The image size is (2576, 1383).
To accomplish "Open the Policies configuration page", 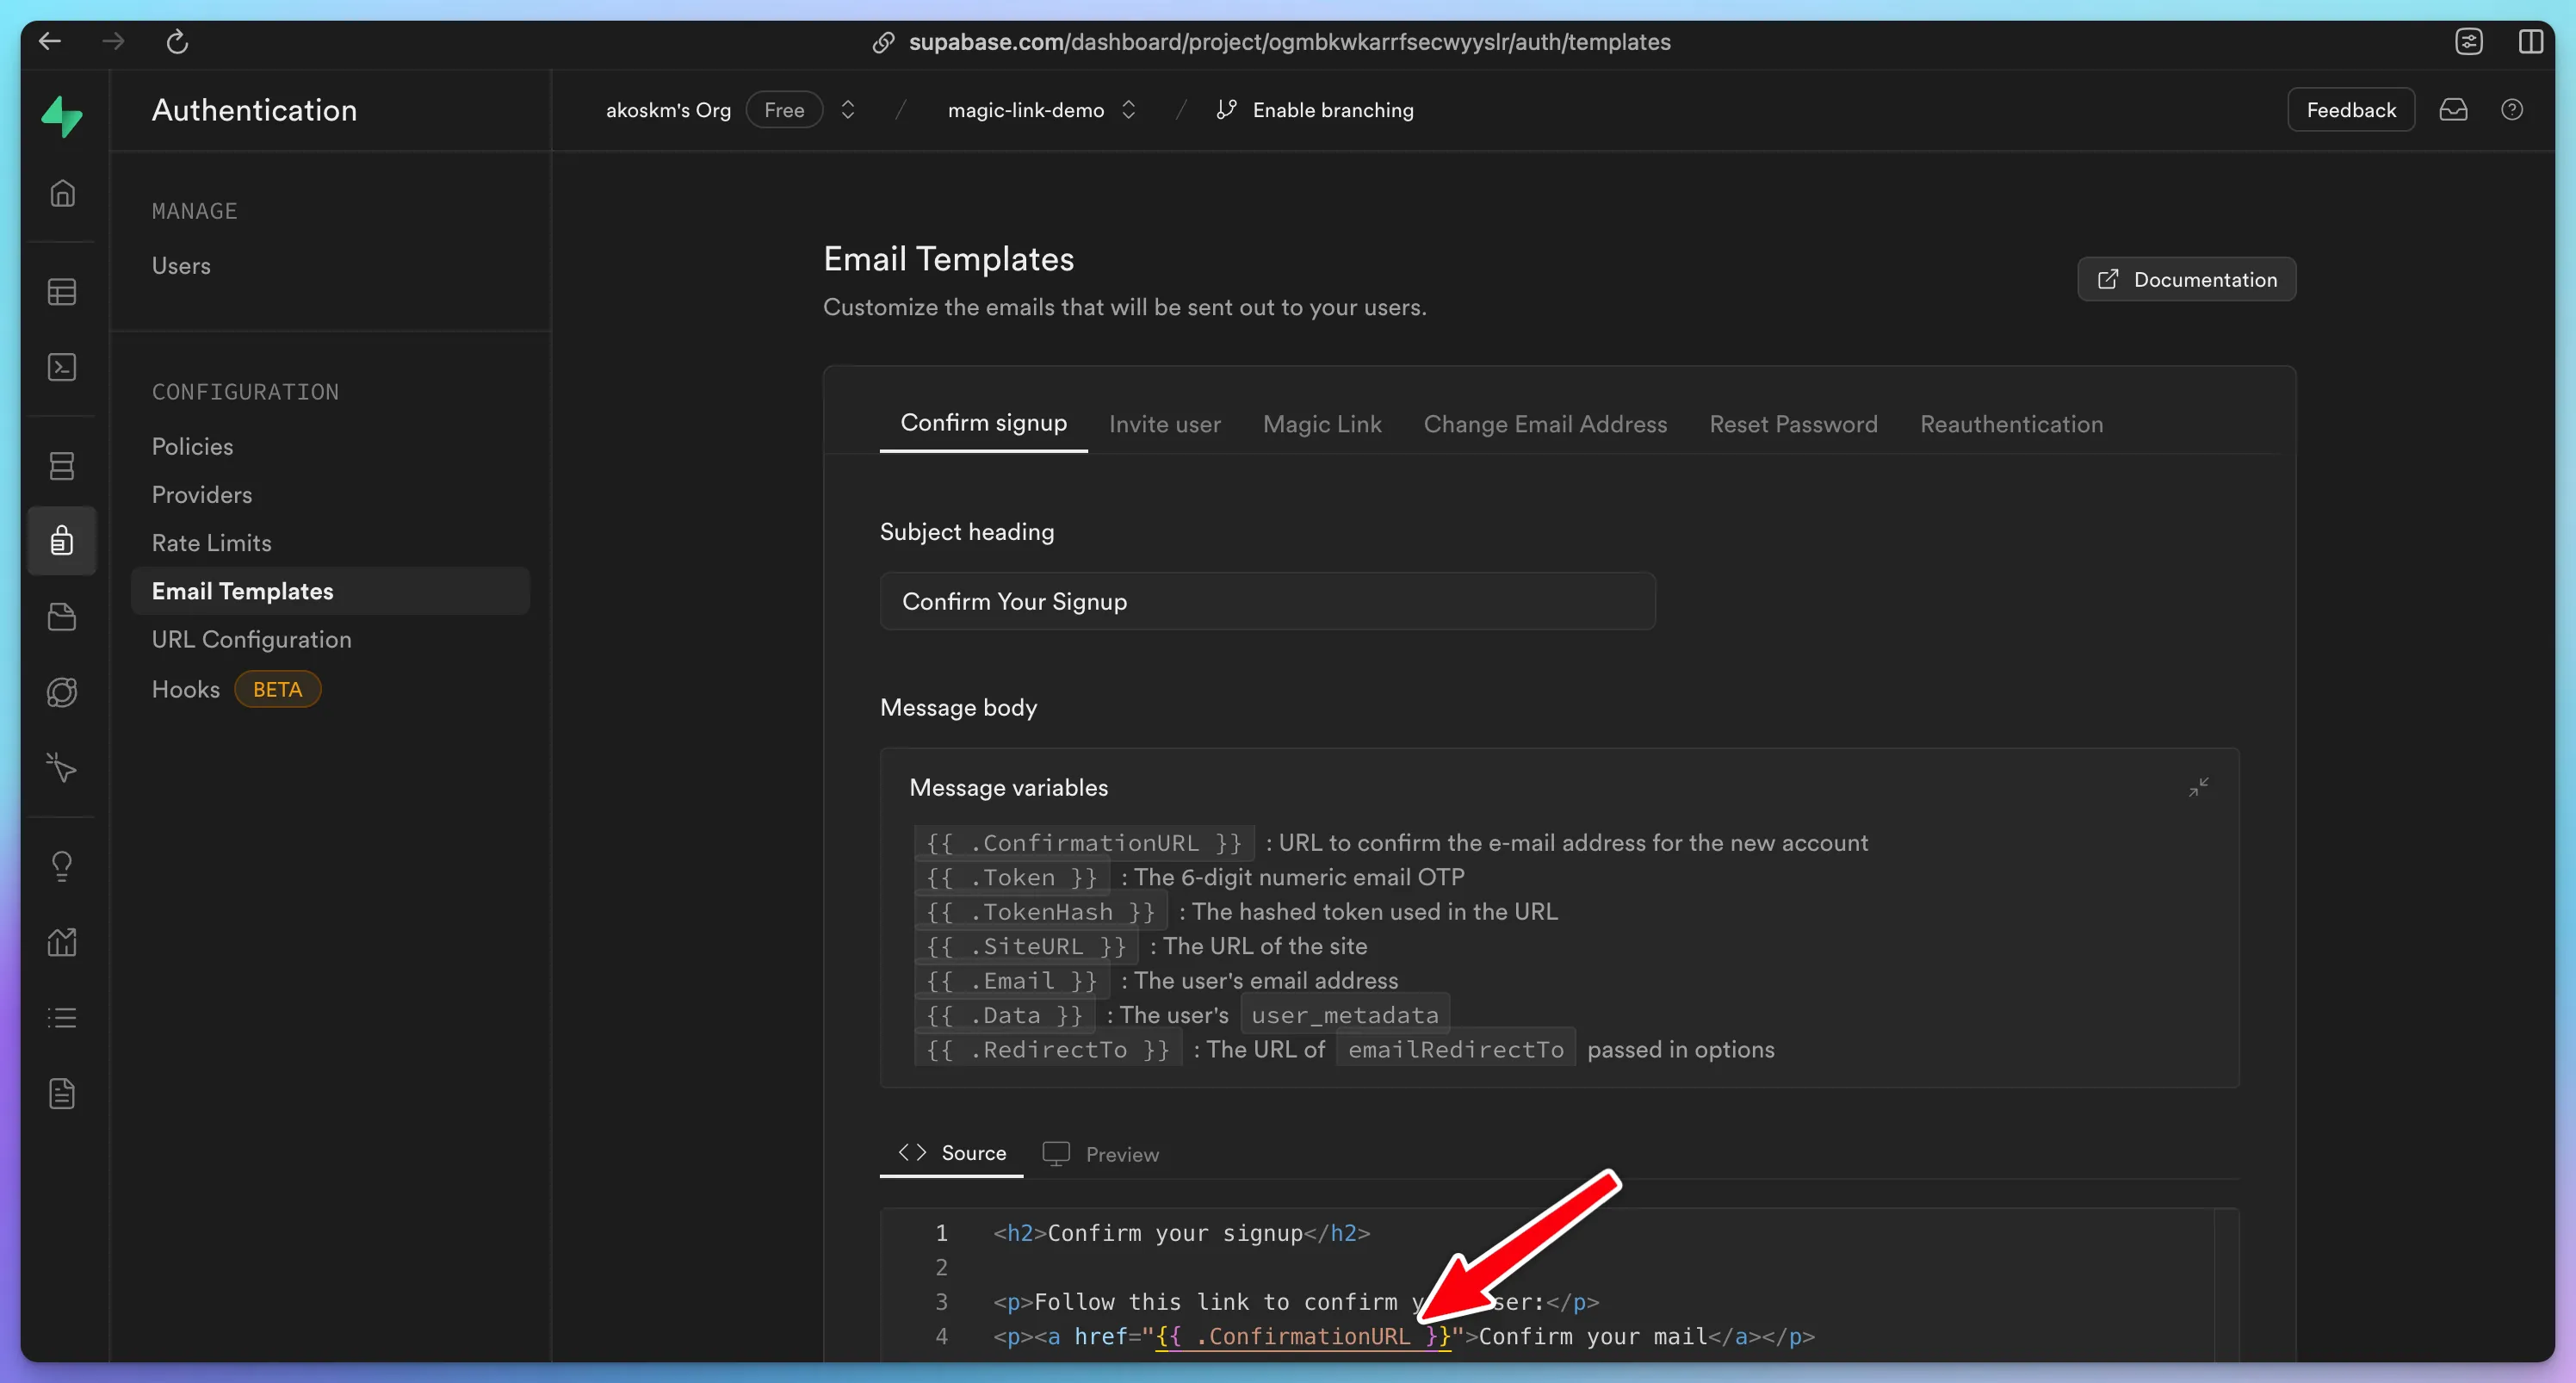I will tap(192, 446).
